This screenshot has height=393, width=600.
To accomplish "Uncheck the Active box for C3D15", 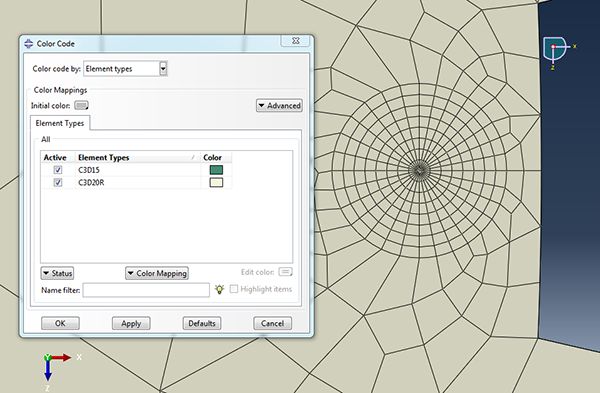I will pos(58,170).
